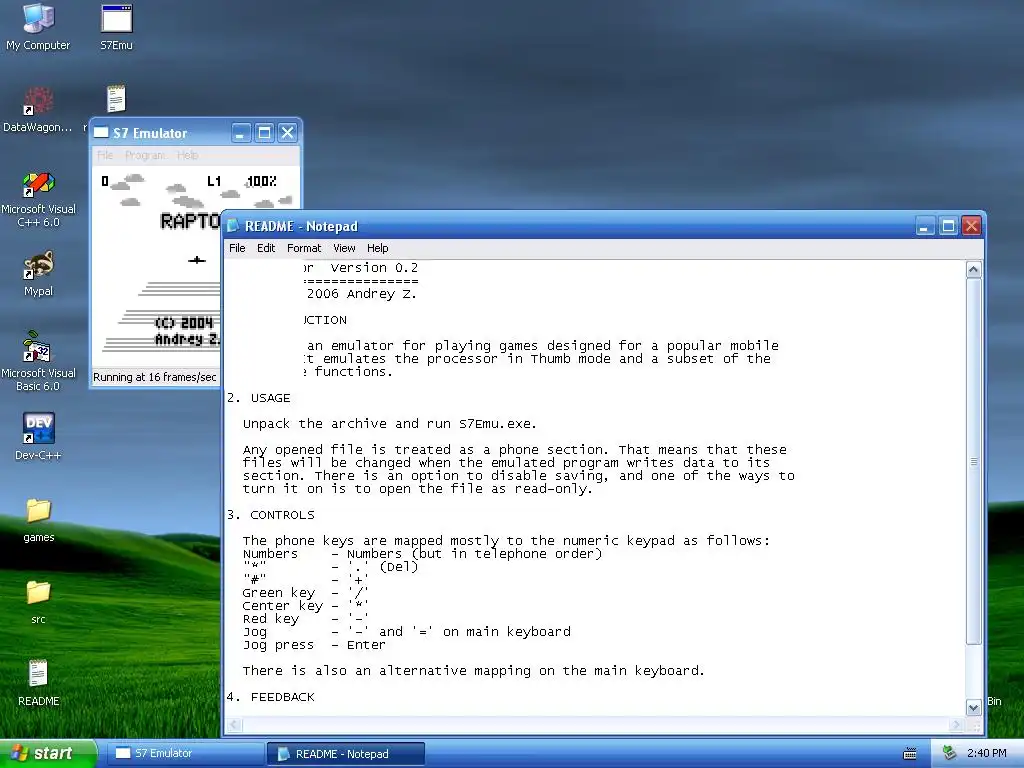Click the 'Running at 16 frames/sec' status bar
The height and width of the screenshot is (768, 1024).
coord(155,377)
